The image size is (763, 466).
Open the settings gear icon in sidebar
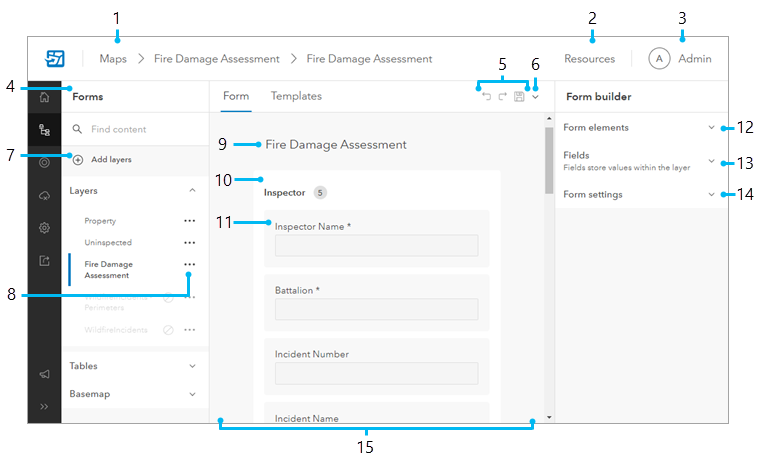pyautogui.click(x=44, y=228)
